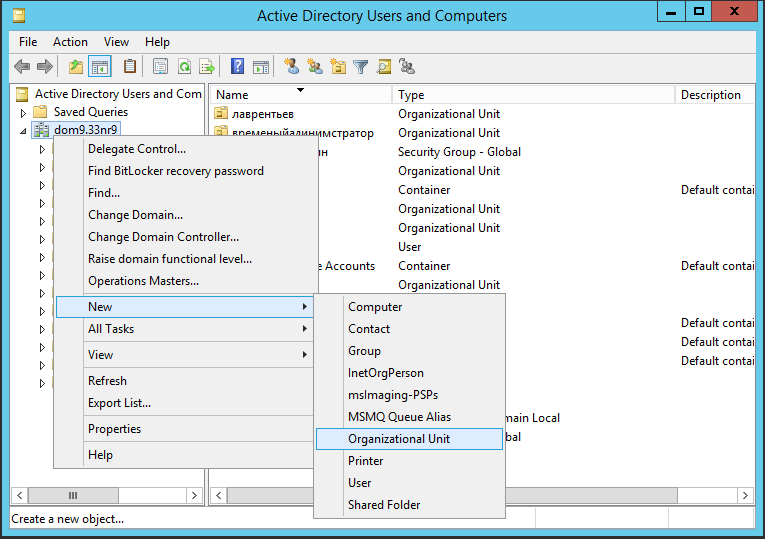The width and height of the screenshot is (765, 539).
Task: Click the Back arrow toolbar icon
Action: 22,66
